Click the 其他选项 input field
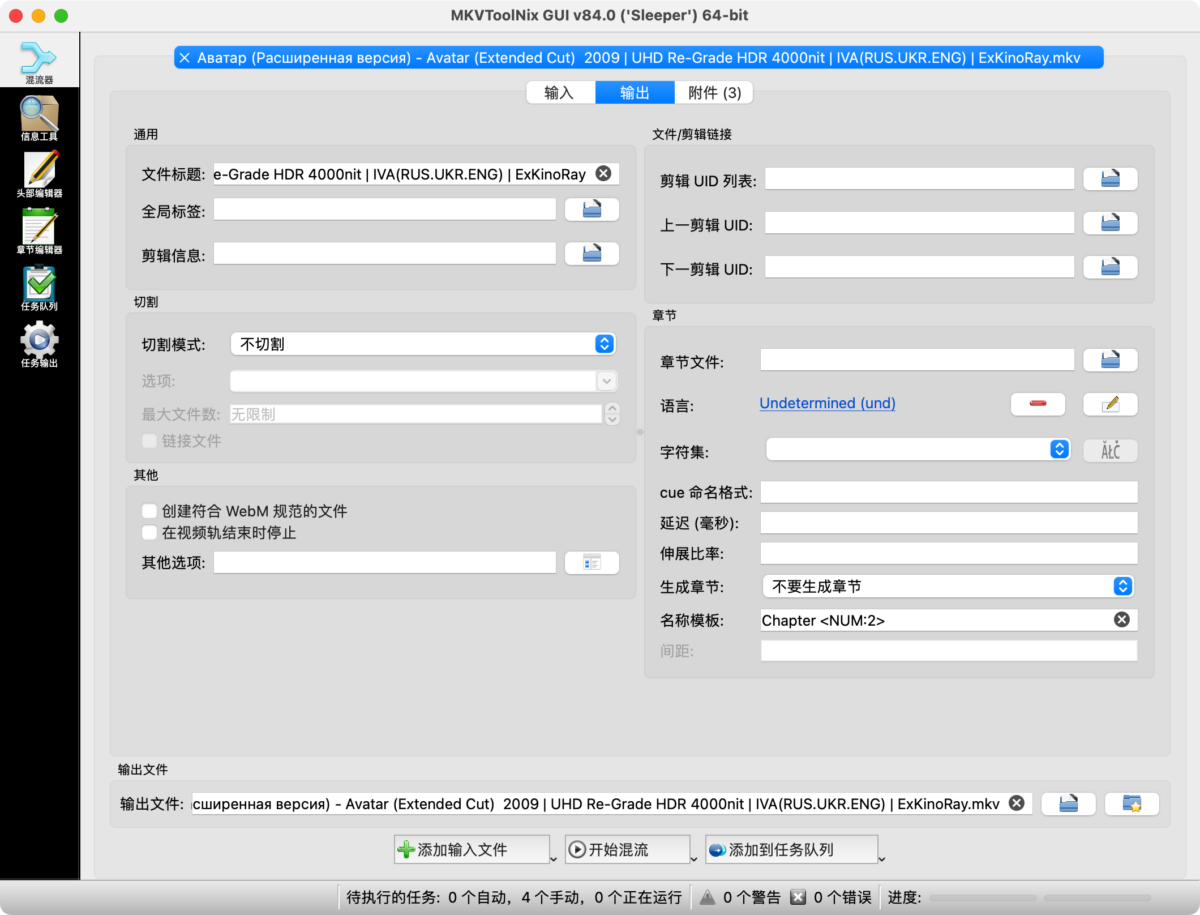This screenshot has width=1200, height=915. click(x=385, y=563)
